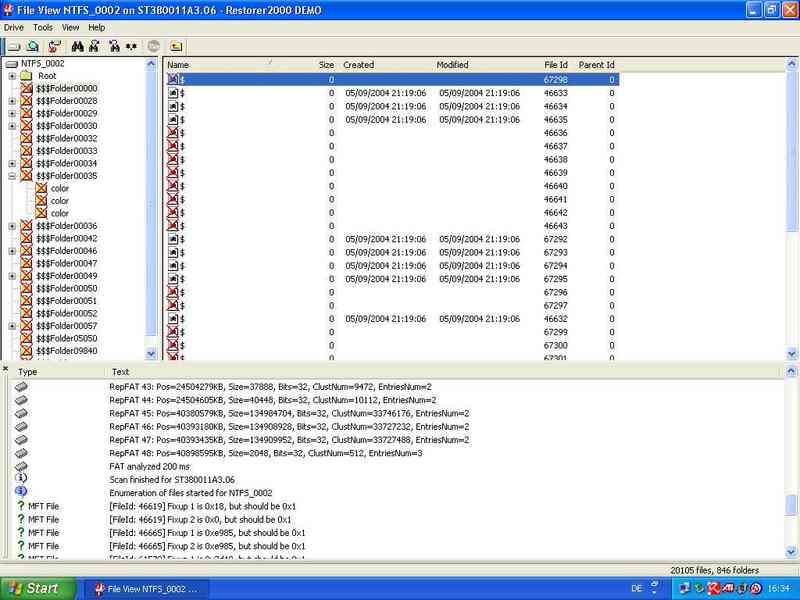Screen dimensions: 800x600
Task: Click the Text column header in log
Action: pyautogui.click(x=120, y=372)
